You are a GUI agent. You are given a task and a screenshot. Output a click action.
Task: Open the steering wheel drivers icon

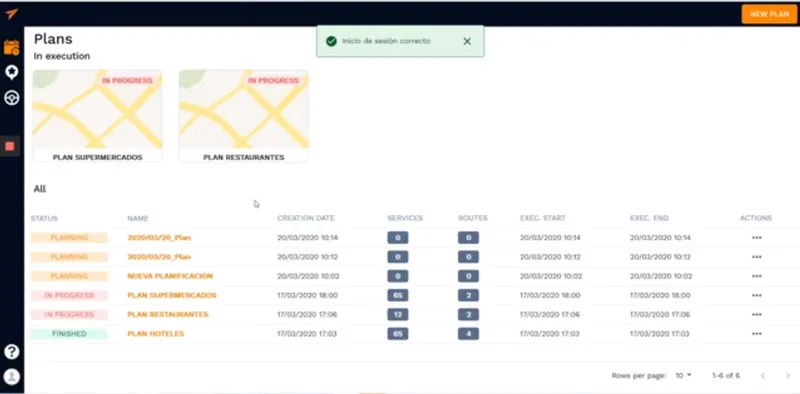pyautogui.click(x=12, y=97)
